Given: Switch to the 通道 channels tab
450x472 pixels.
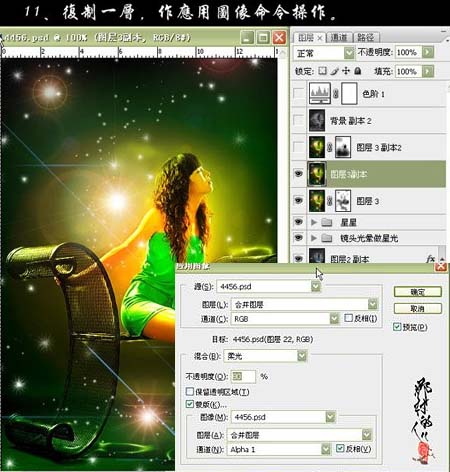Looking at the screenshot, I should (x=339, y=37).
